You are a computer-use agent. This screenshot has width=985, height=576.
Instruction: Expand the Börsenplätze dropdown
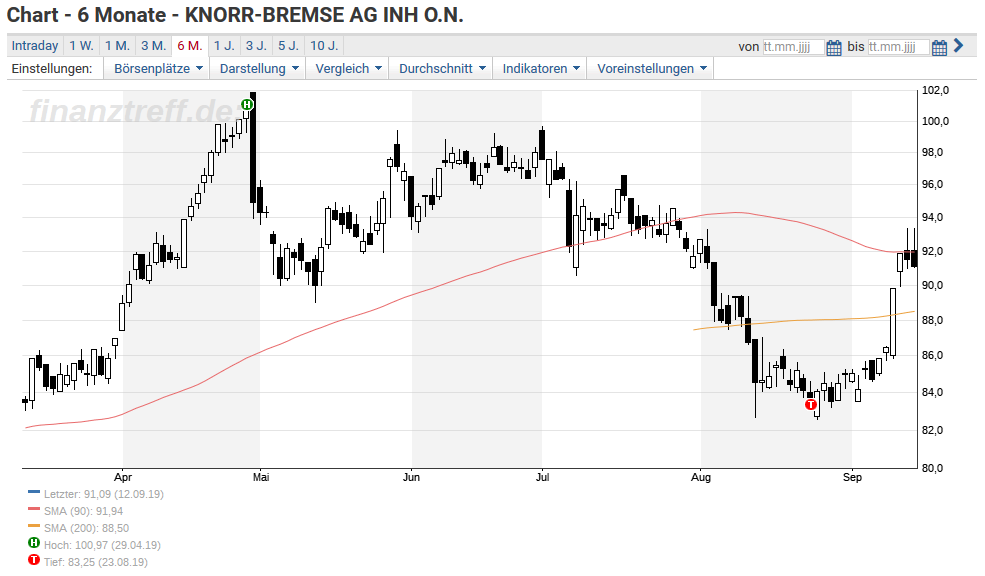point(158,68)
